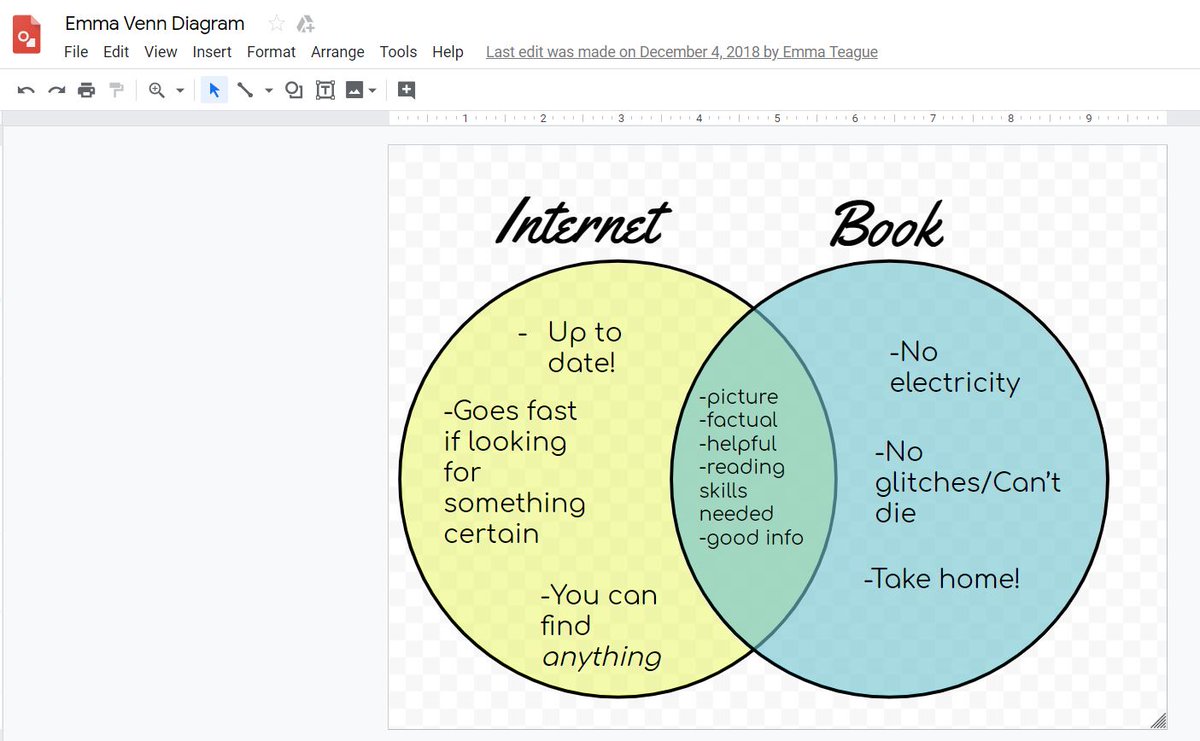Open the Edit menu

[x=116, y=52]
